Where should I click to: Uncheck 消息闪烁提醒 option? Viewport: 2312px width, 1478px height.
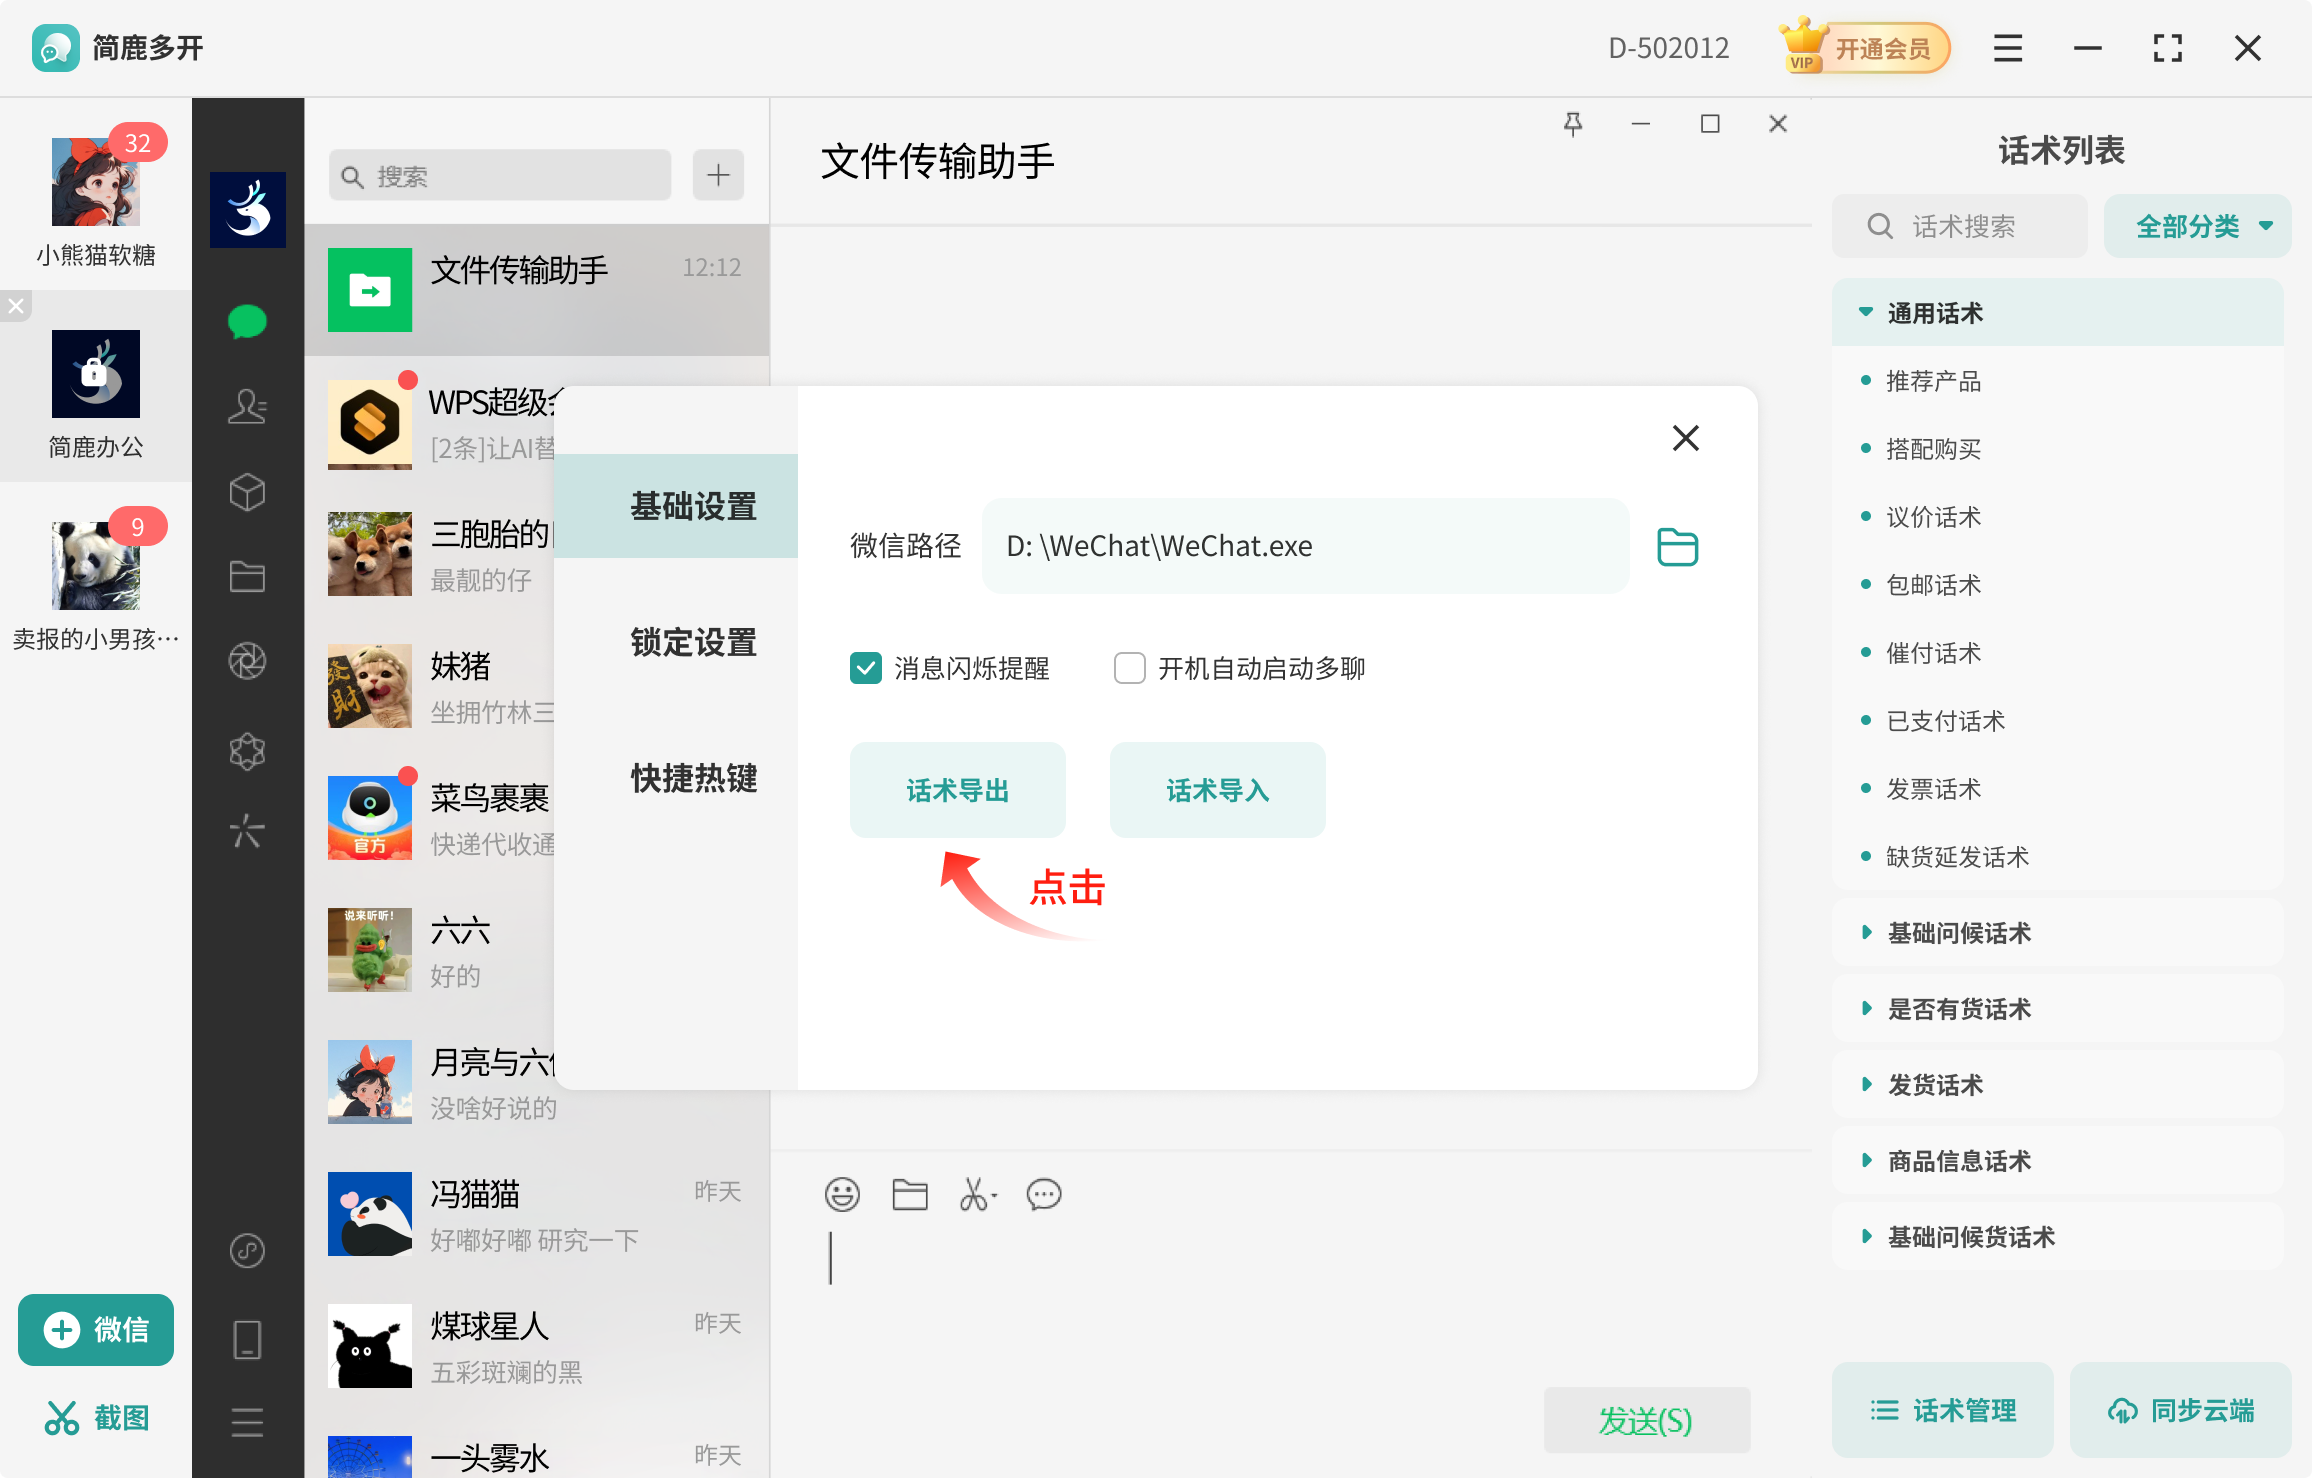(x=865, y=668)
